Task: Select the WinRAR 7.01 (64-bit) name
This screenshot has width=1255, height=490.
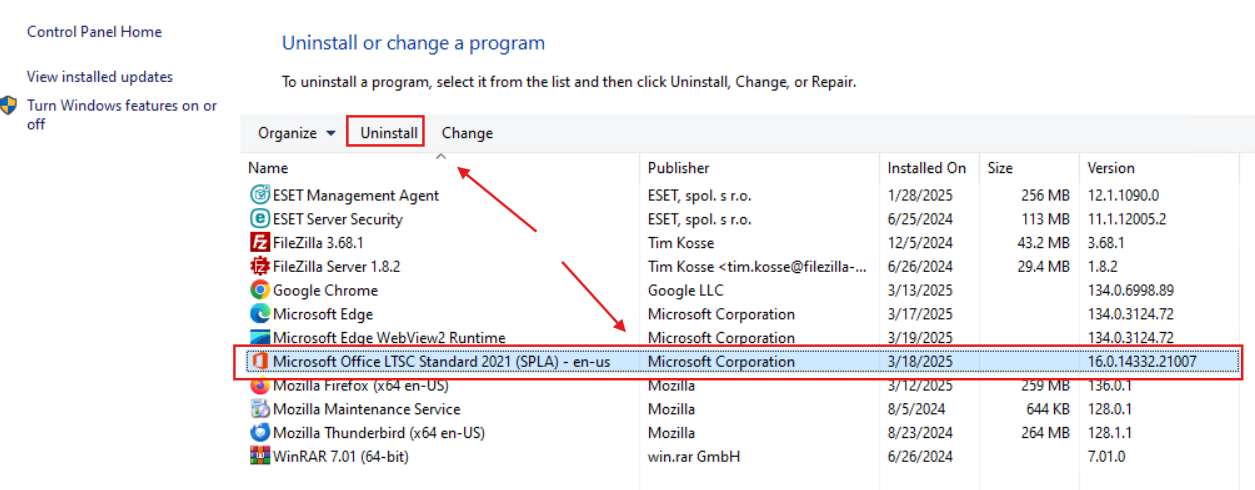Action: 341,457
